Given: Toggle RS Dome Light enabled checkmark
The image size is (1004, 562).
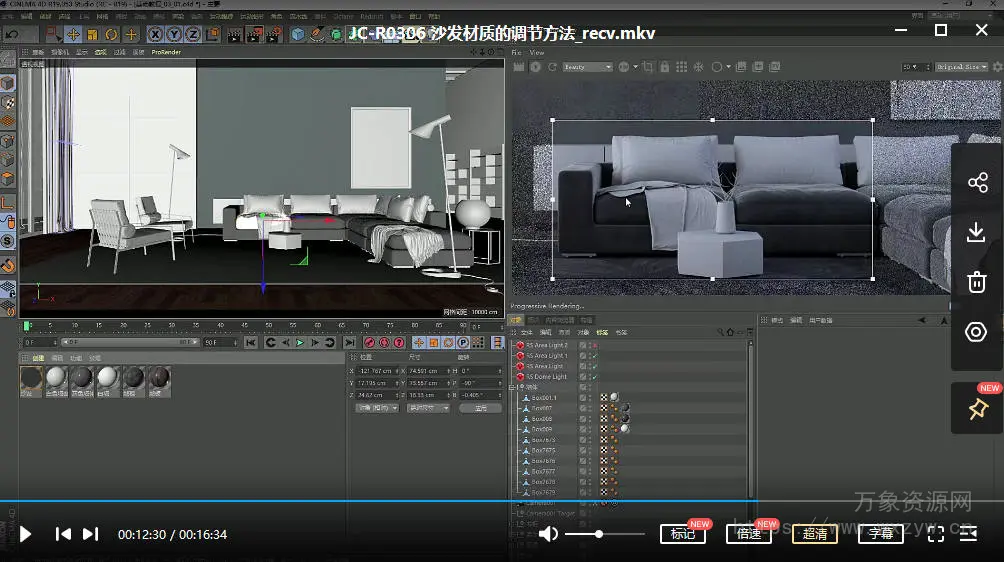Looking at the screenshot, I should [594, 377].
